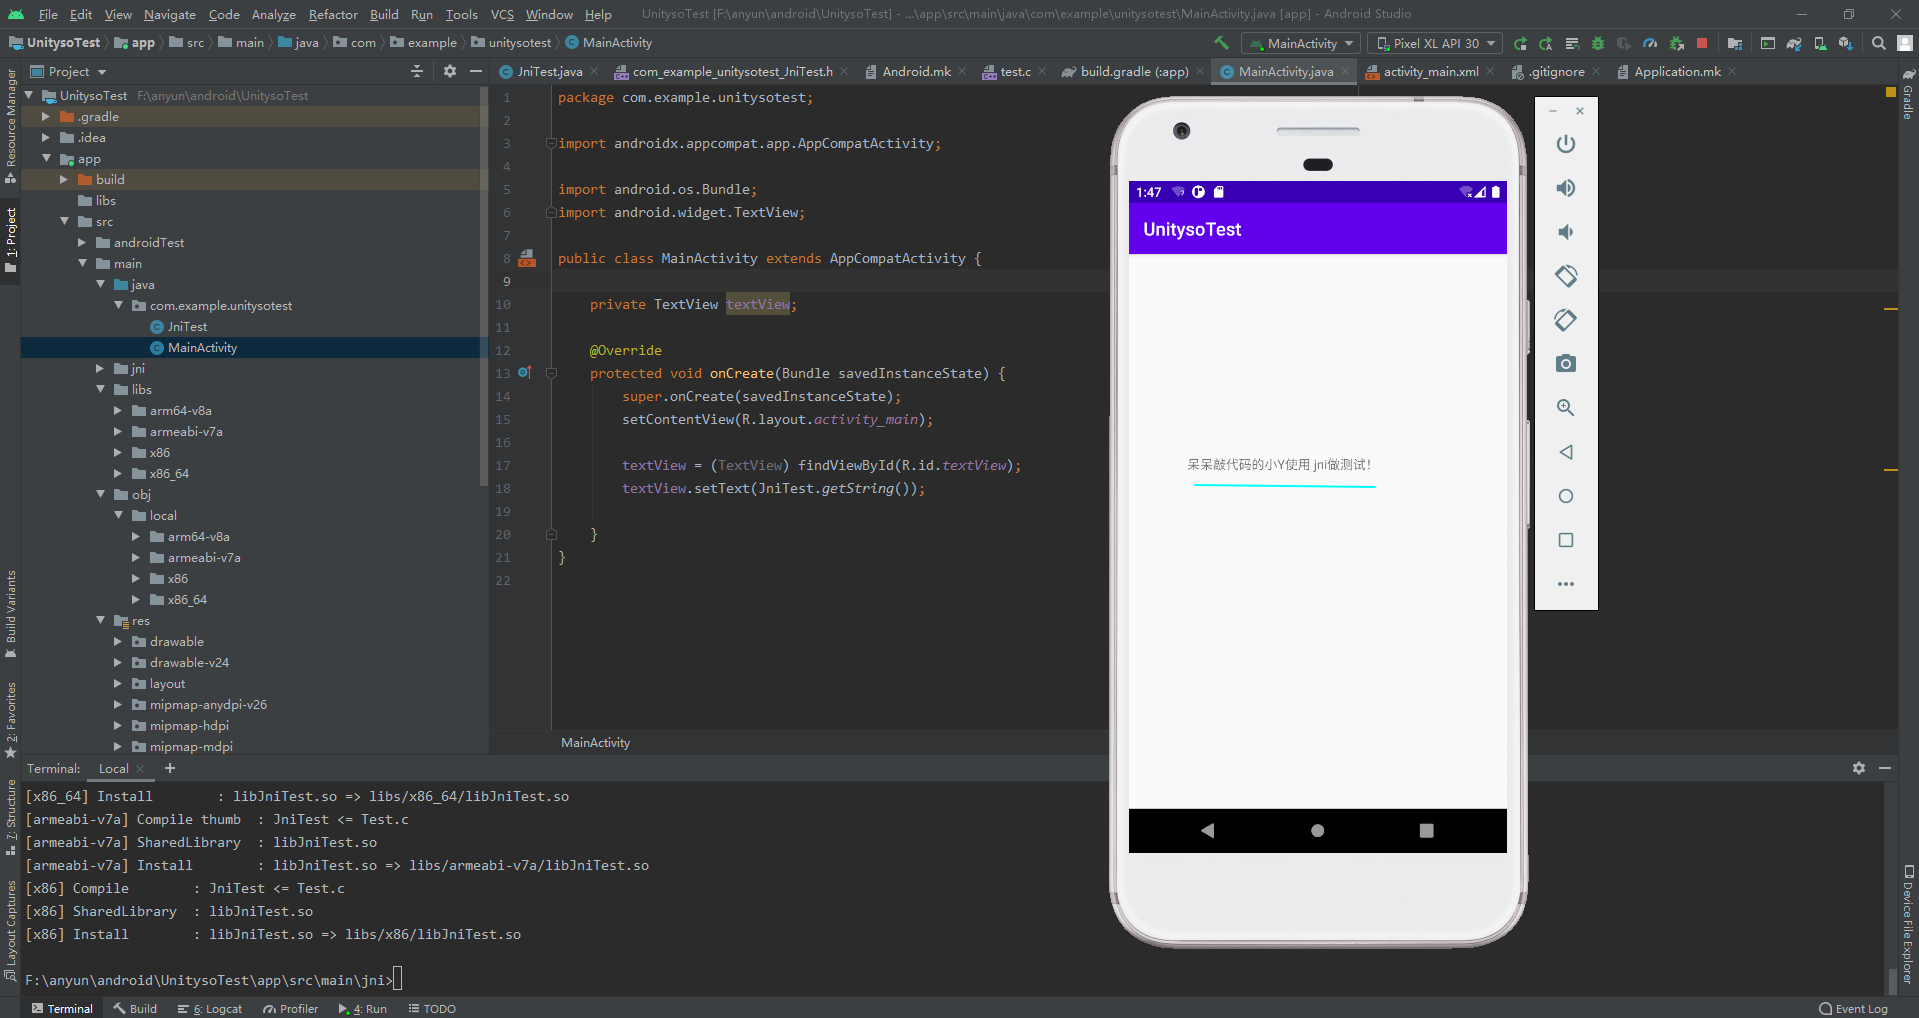Click the Make Project hammer icon

click(x=1221, y=43)
